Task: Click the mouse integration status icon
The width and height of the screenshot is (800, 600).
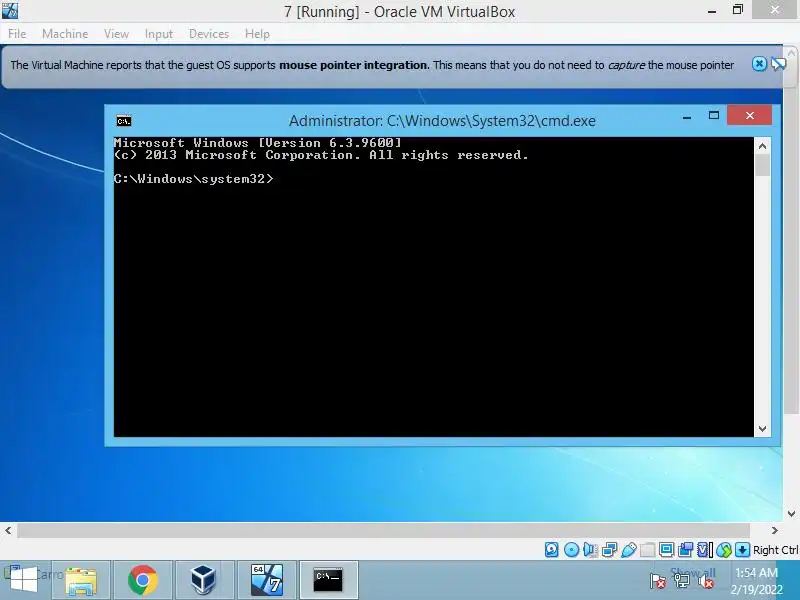Action: (x=723, y=549)
